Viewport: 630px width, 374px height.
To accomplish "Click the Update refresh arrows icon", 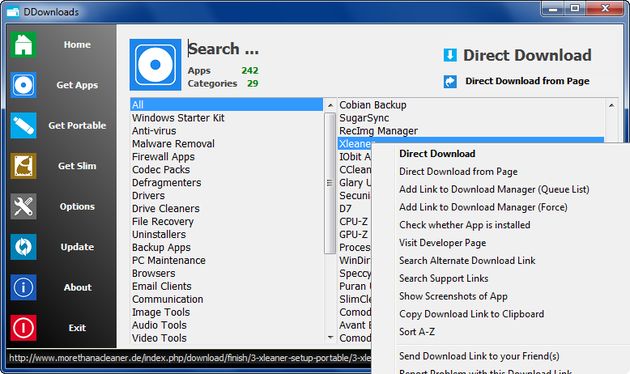I will coord(23,247).
